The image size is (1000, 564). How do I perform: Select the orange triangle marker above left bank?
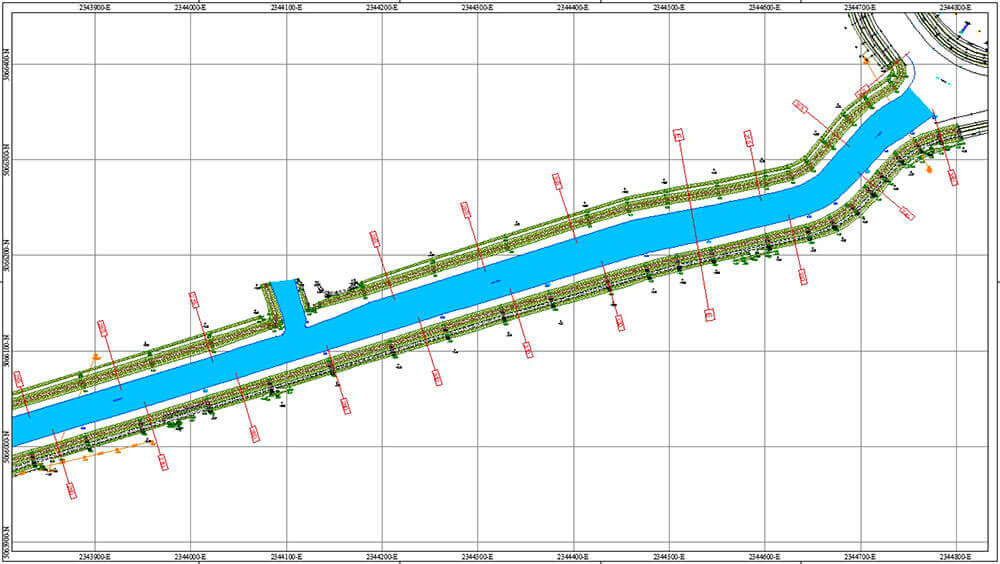(96, 356)
